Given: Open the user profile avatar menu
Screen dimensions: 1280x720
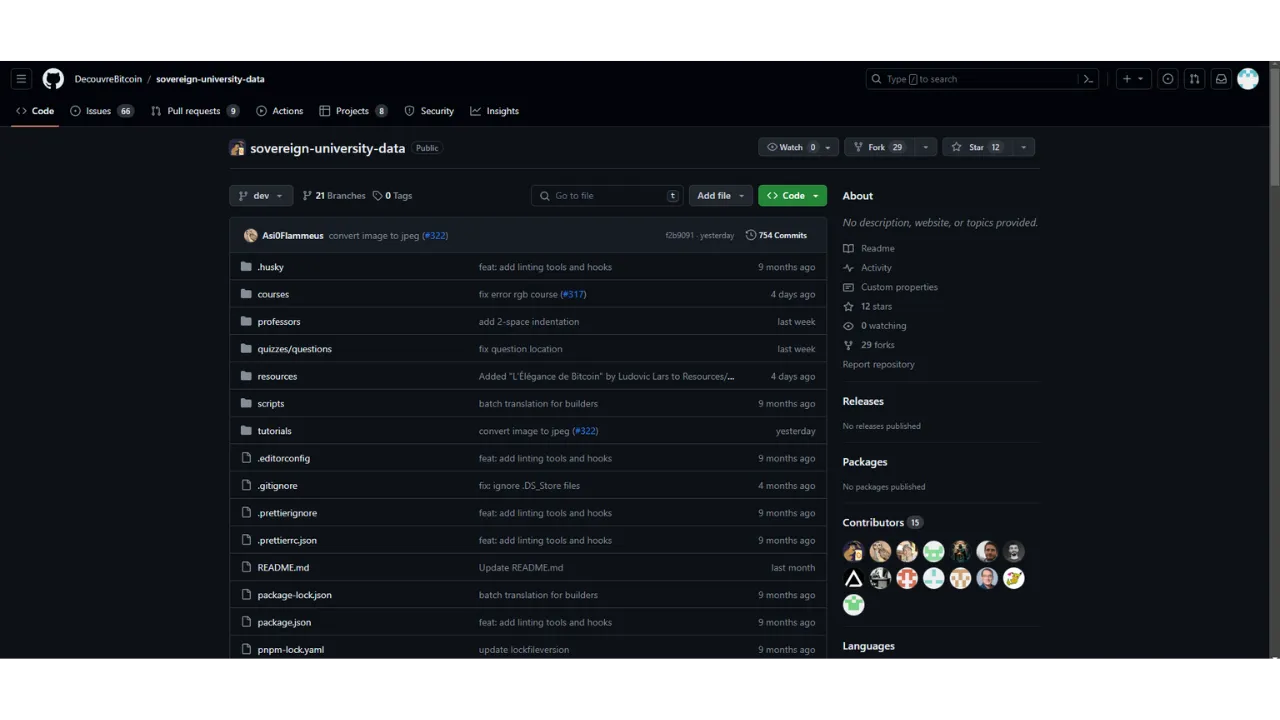Looking at the screenshot, I should tap(1248, 79).
